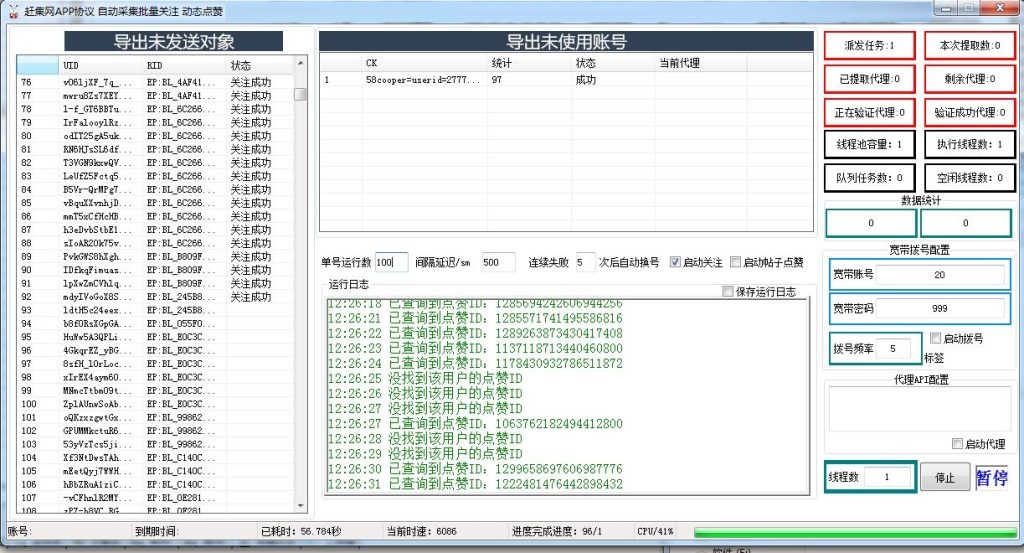Click the scrollbar thumb of the UID list

[300, 94]
